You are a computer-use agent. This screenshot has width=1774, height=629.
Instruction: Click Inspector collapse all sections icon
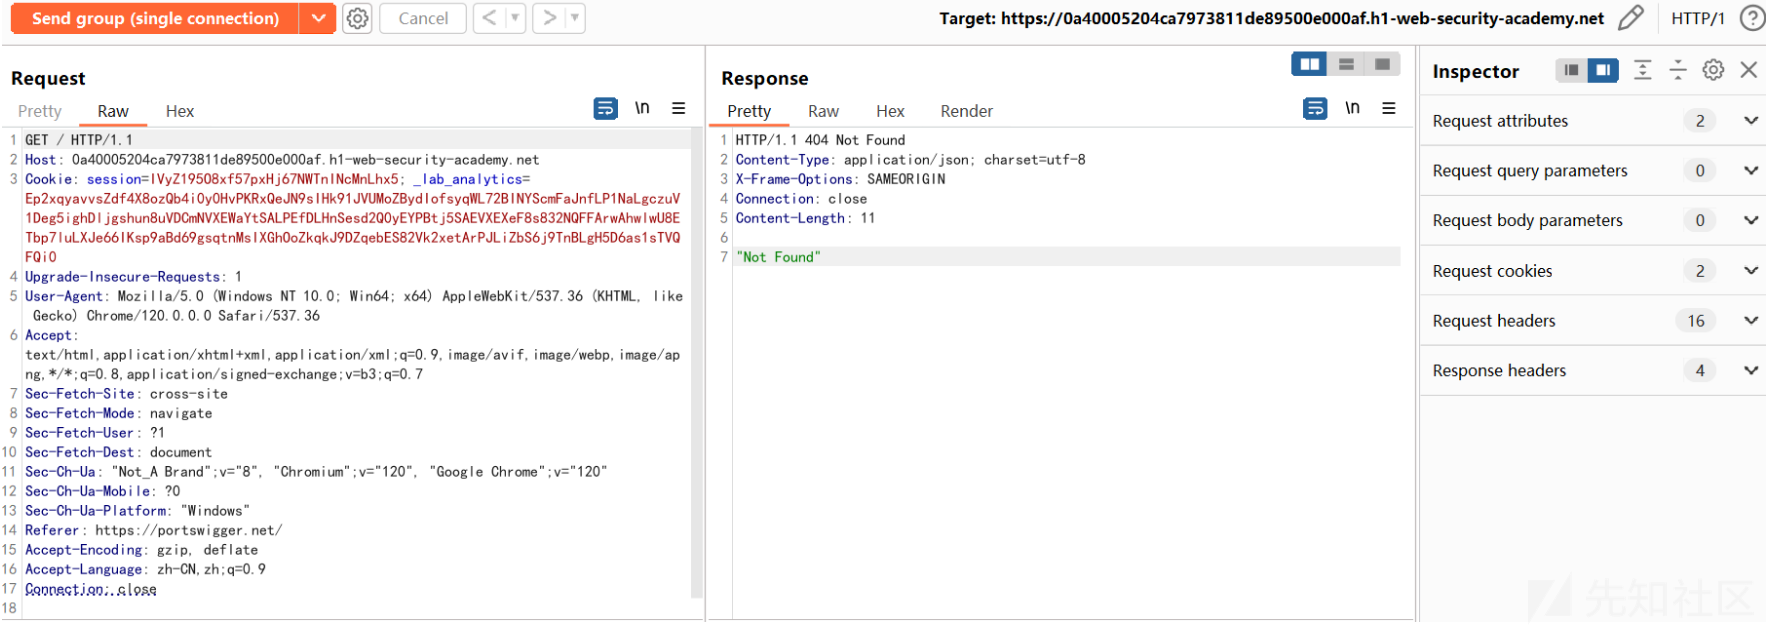tap(1678, 70)
